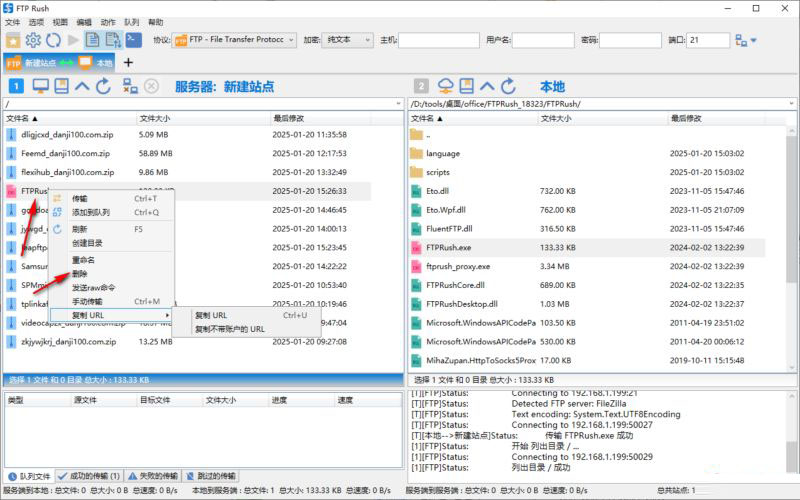Click the port field showing 21

[x=708, y=40]
